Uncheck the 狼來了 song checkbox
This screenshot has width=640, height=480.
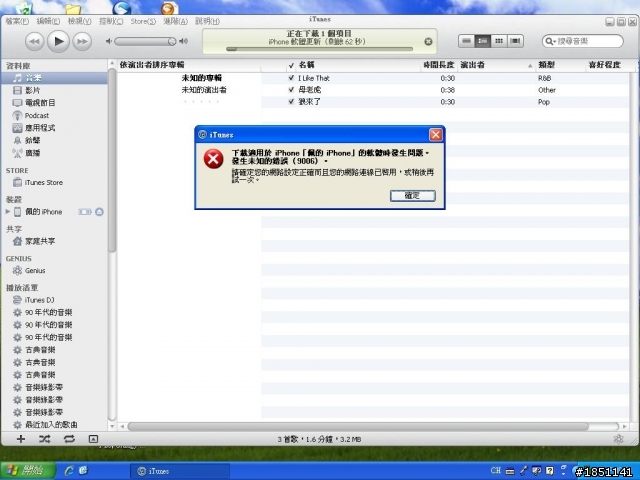point(291,102)
